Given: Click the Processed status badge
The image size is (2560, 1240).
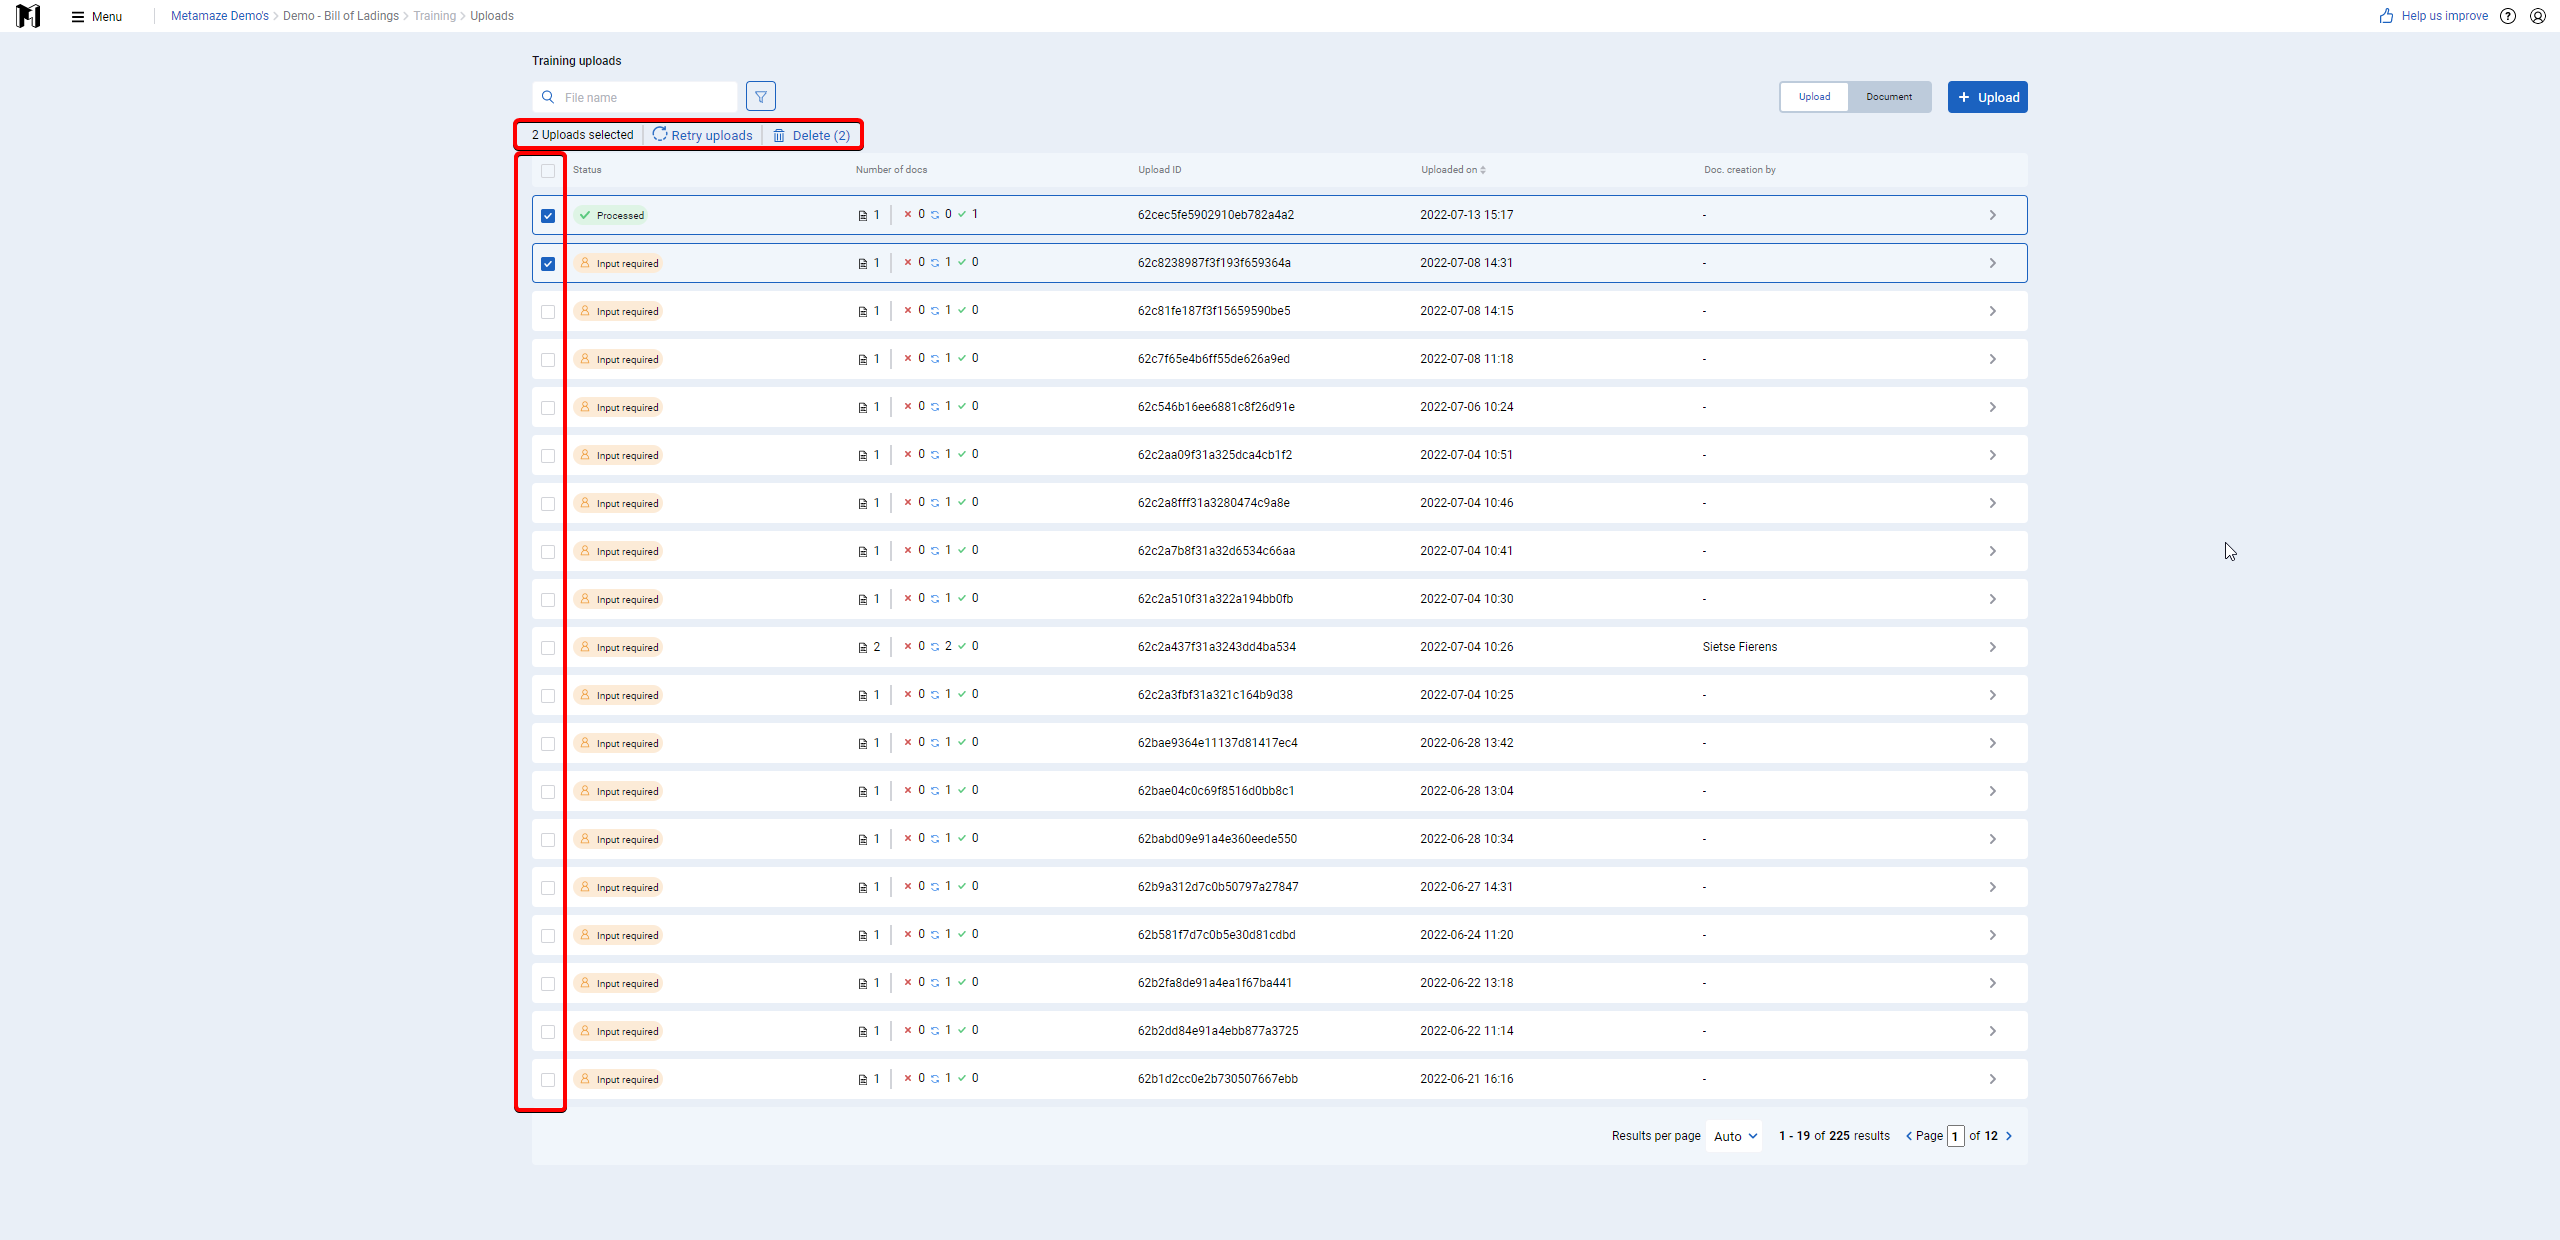Looking at the screenshot, I should 611,215.
